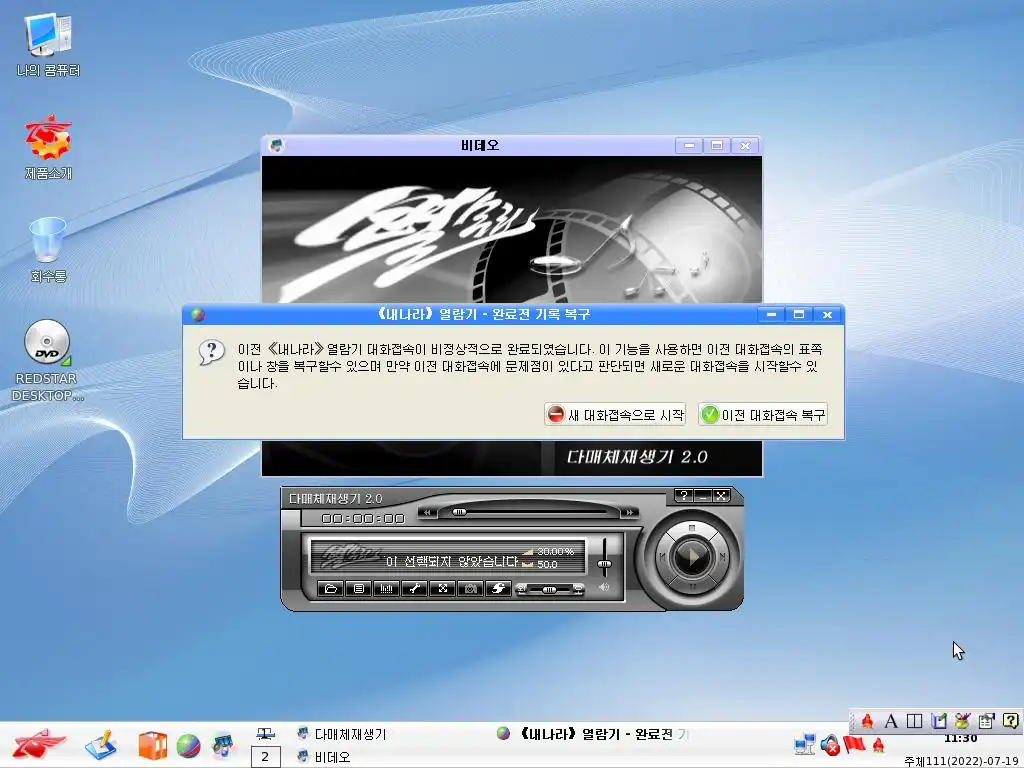Click the 'A' letter icon in input toolbar
Screen dimensions: 1024x768
pos(891,721)
